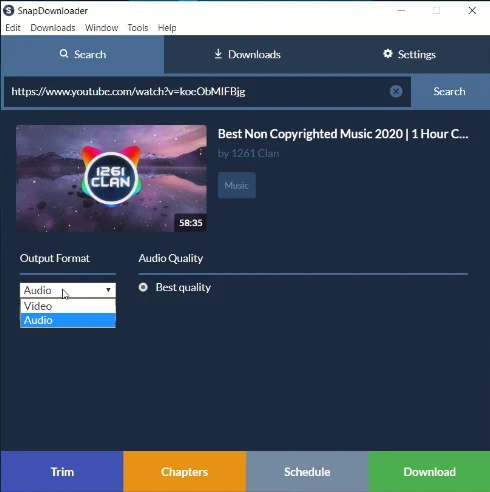Open the Edit menu

coord(13,28)
